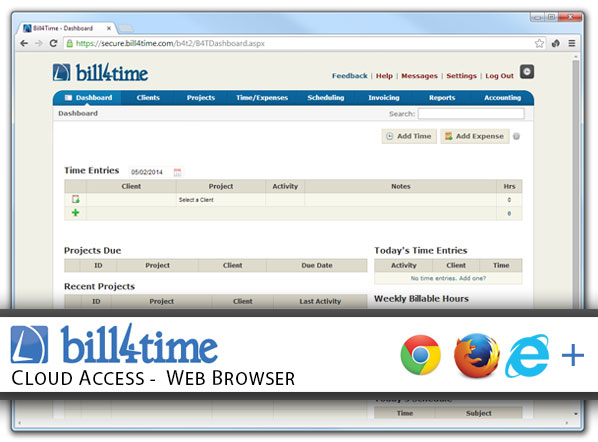Image resolution: width=598 pixels, height=442 pixels.
Task: Click the Subject column header
Action: tap(479, 413)
